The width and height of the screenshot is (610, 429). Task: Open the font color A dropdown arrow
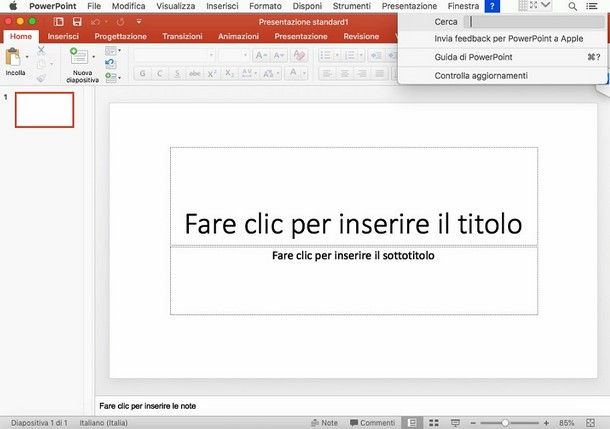click(304, 74)
